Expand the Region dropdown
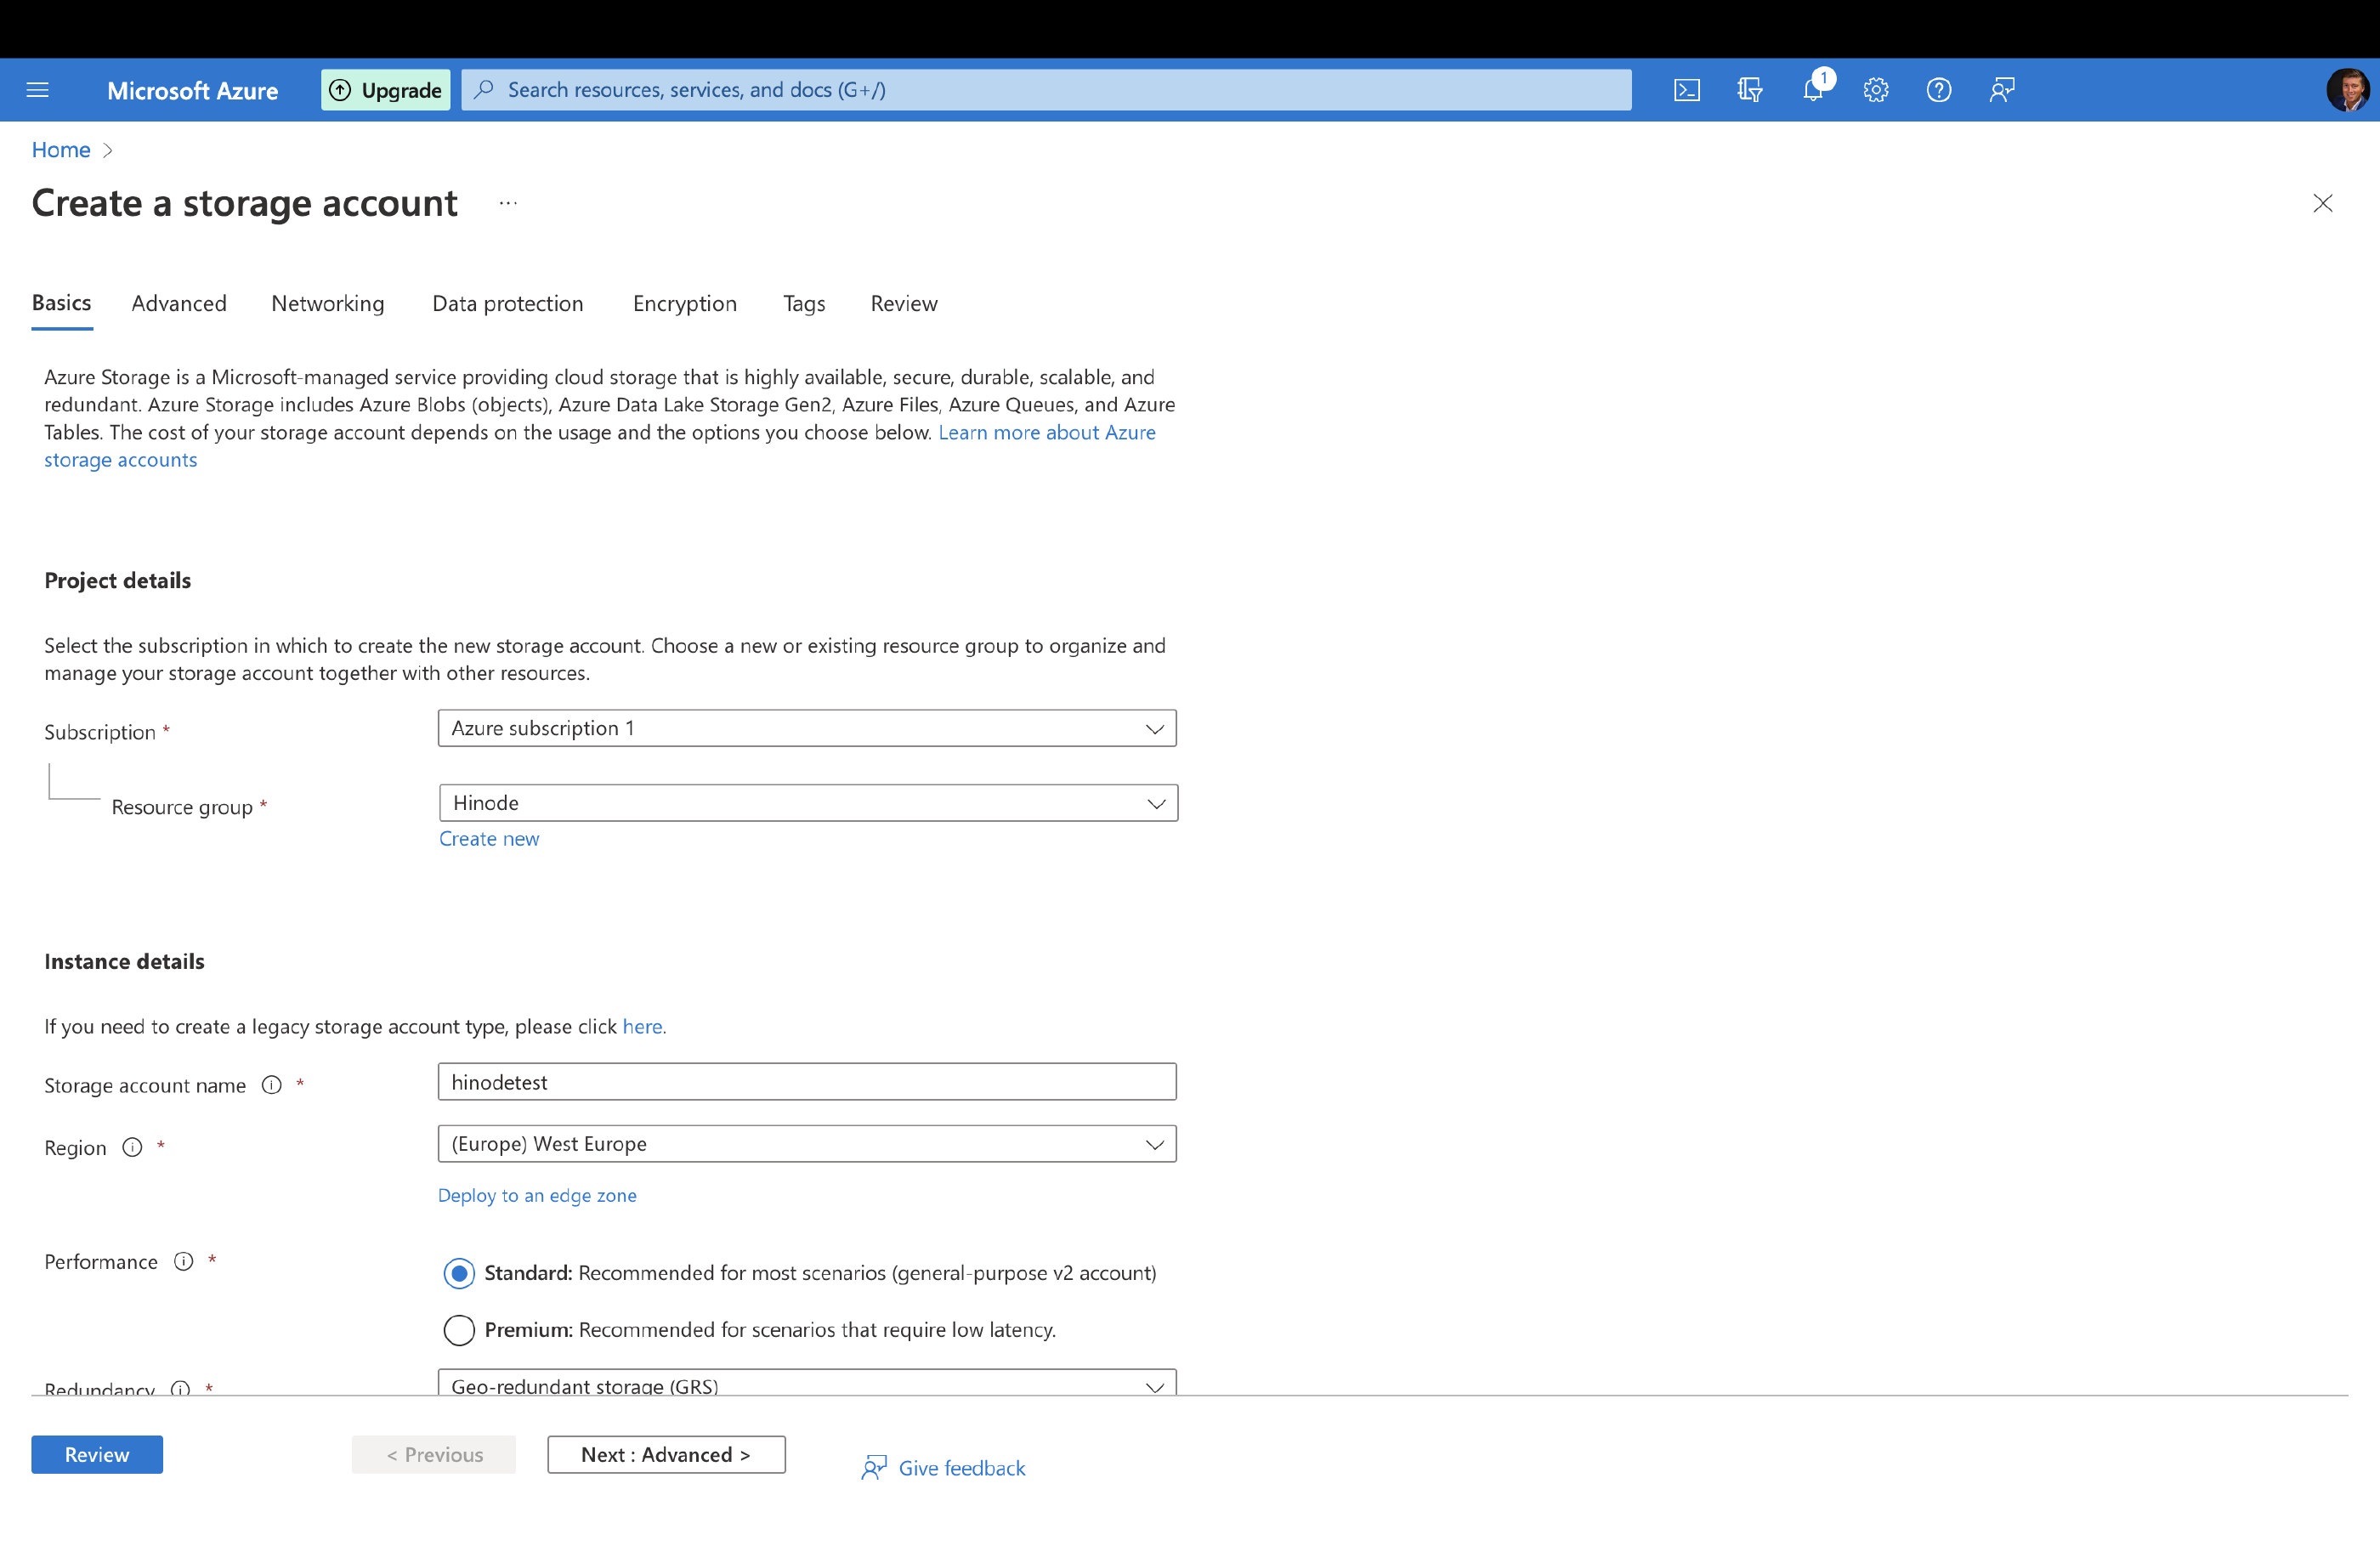The image size is (2380, 1546). 806,1144
